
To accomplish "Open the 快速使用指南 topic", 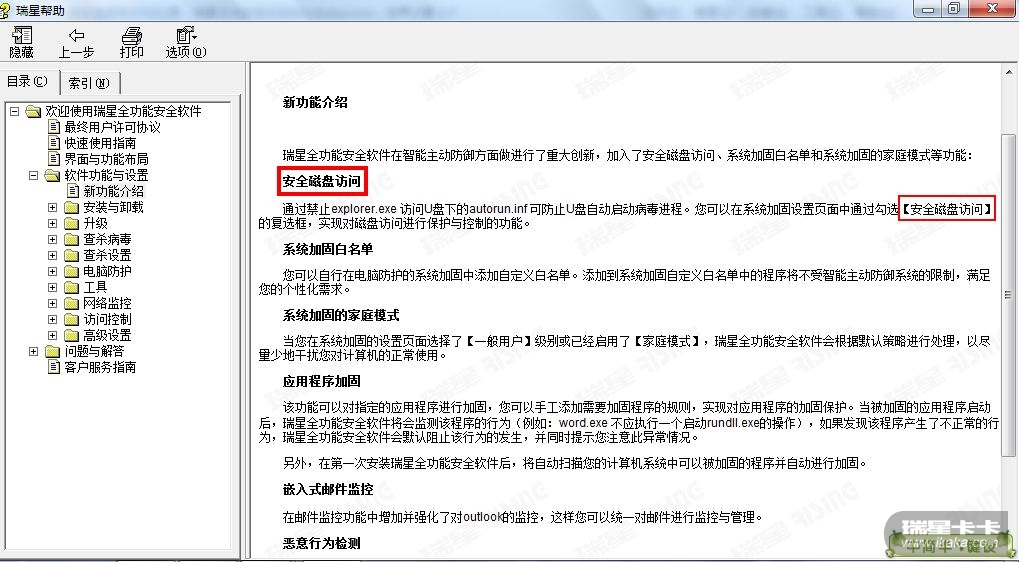I will 100,143.
